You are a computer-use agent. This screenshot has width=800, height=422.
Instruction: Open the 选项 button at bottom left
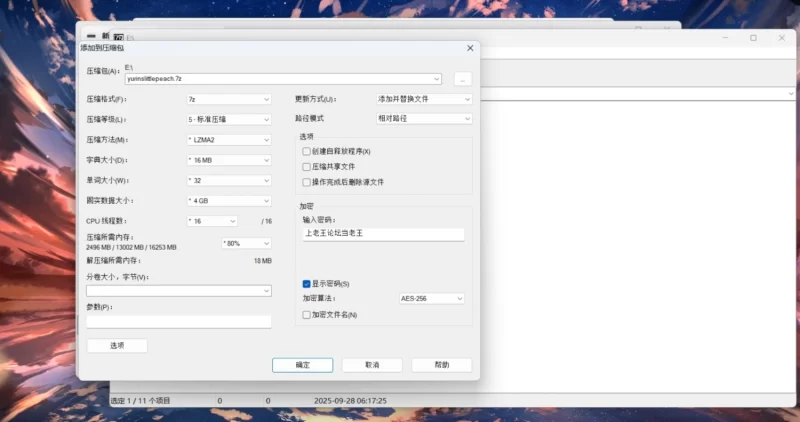point(117,345)
